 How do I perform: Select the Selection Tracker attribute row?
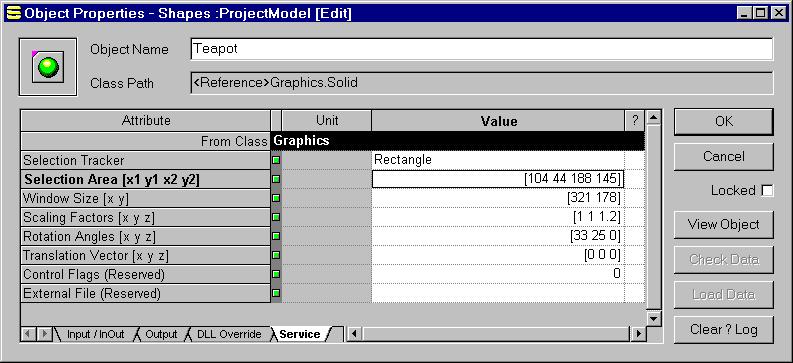[146, 160]
